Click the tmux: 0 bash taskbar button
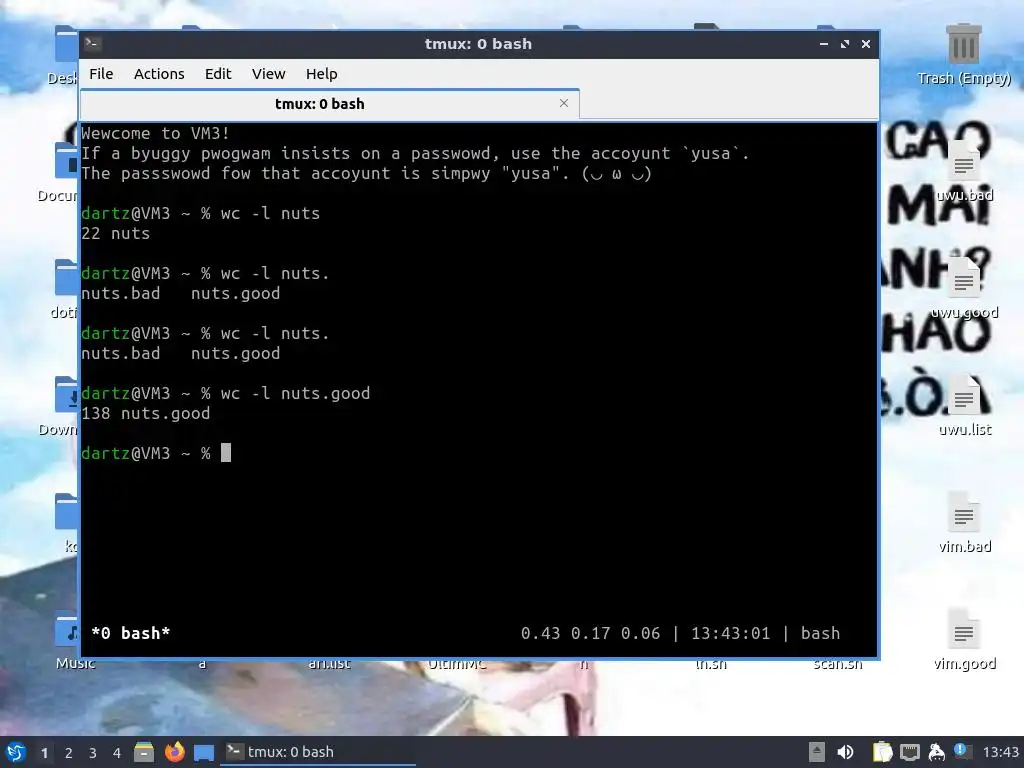Image resolution: width=1024 pixels, height=768 pixels. pos(318,752)
